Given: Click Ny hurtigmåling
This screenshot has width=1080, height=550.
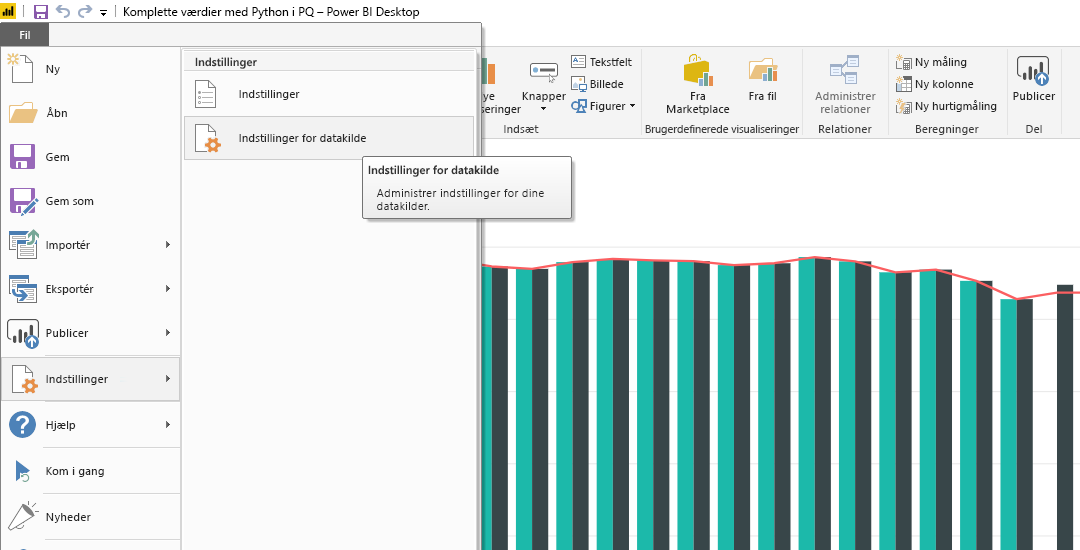Looking at the screenshot, I should pos(946,106).
